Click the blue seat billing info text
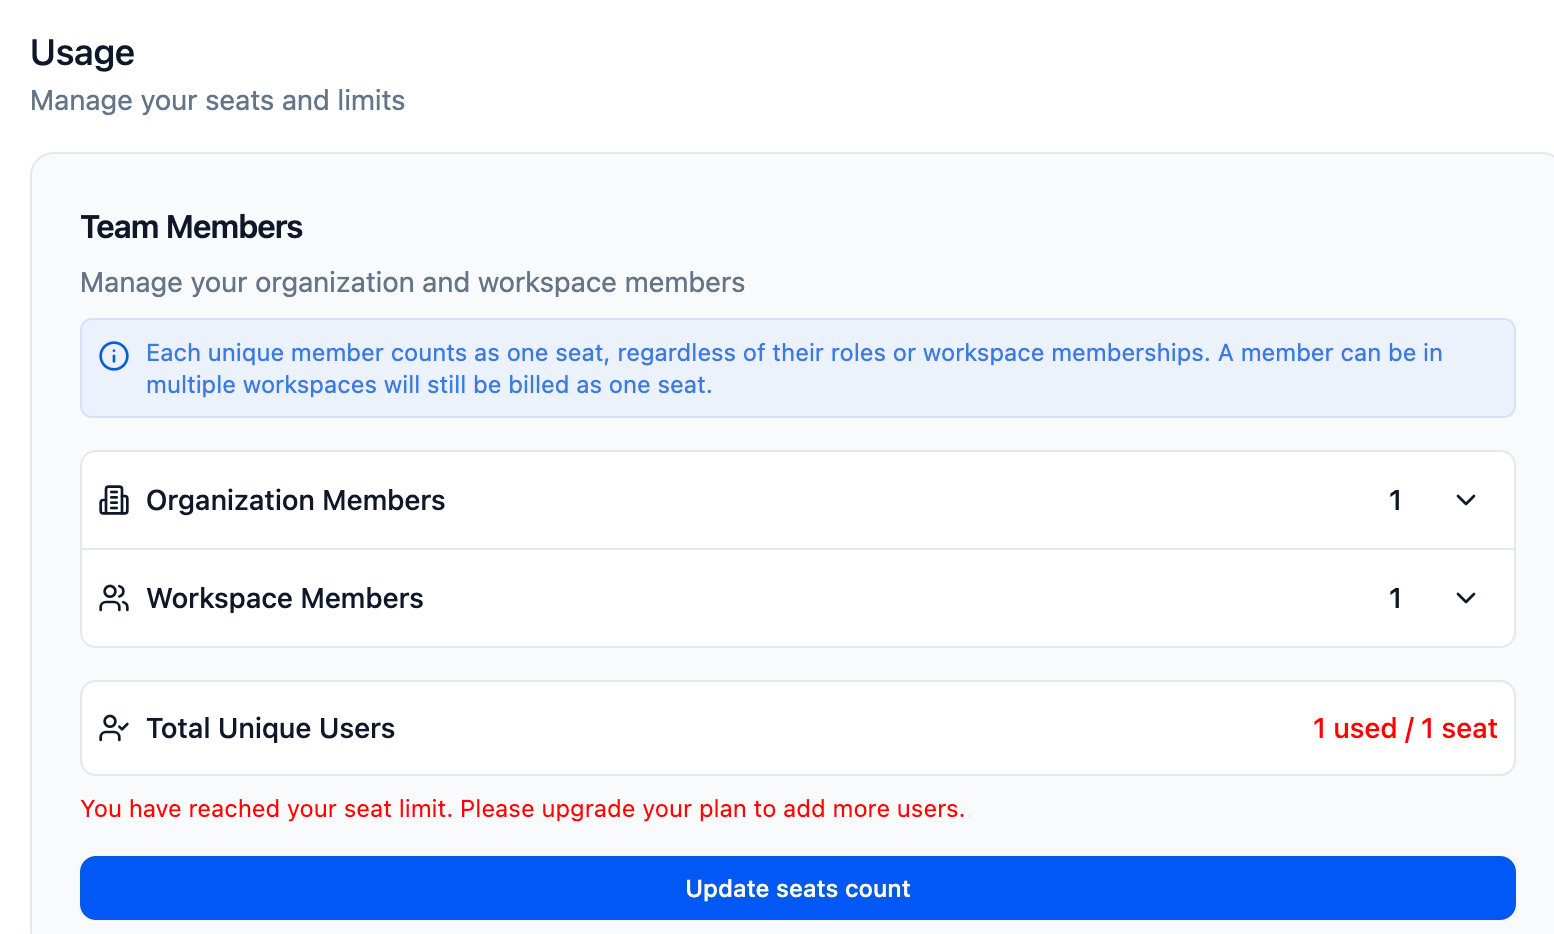Viewport: 1554px width, 934px height. (x=795, y=369)
